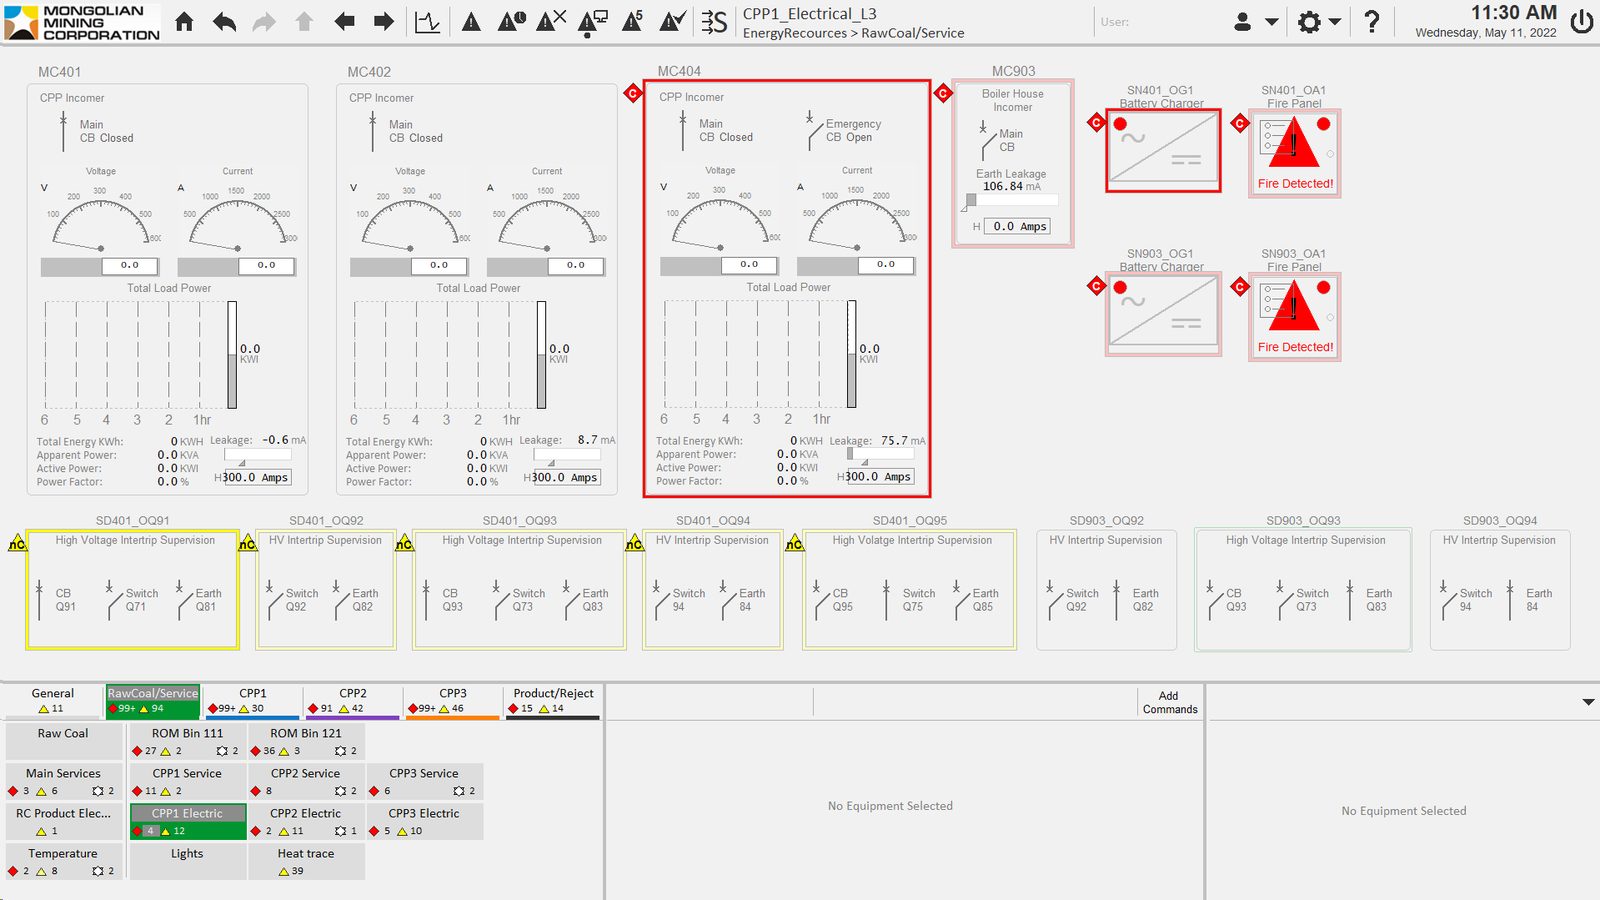Open the ROM Bin 111 display
Screen dimensions: 1600x900
(x=187, y=741)
